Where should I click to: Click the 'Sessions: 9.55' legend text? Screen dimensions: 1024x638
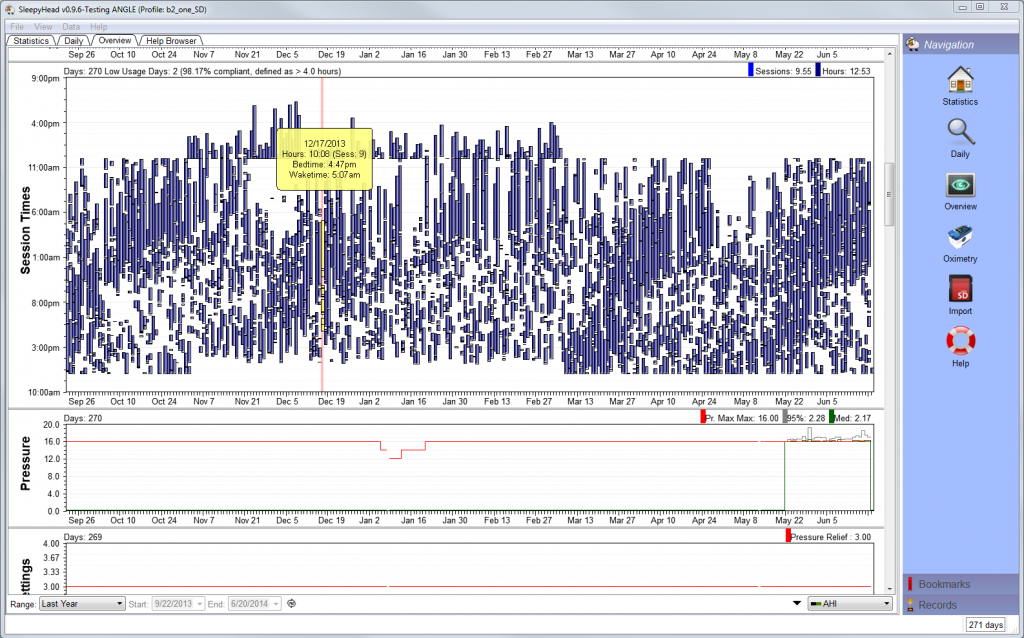click(783, 71)
